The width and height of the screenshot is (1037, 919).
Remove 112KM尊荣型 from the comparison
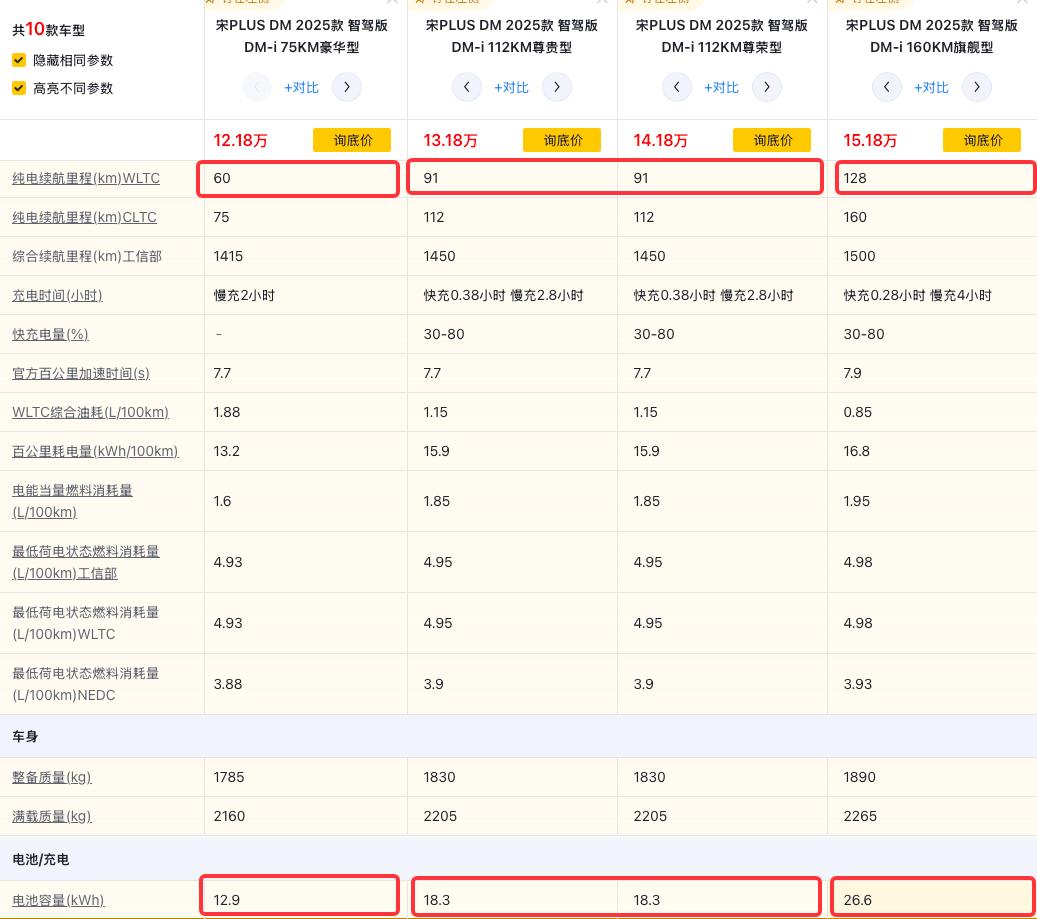tap(813, 3)
